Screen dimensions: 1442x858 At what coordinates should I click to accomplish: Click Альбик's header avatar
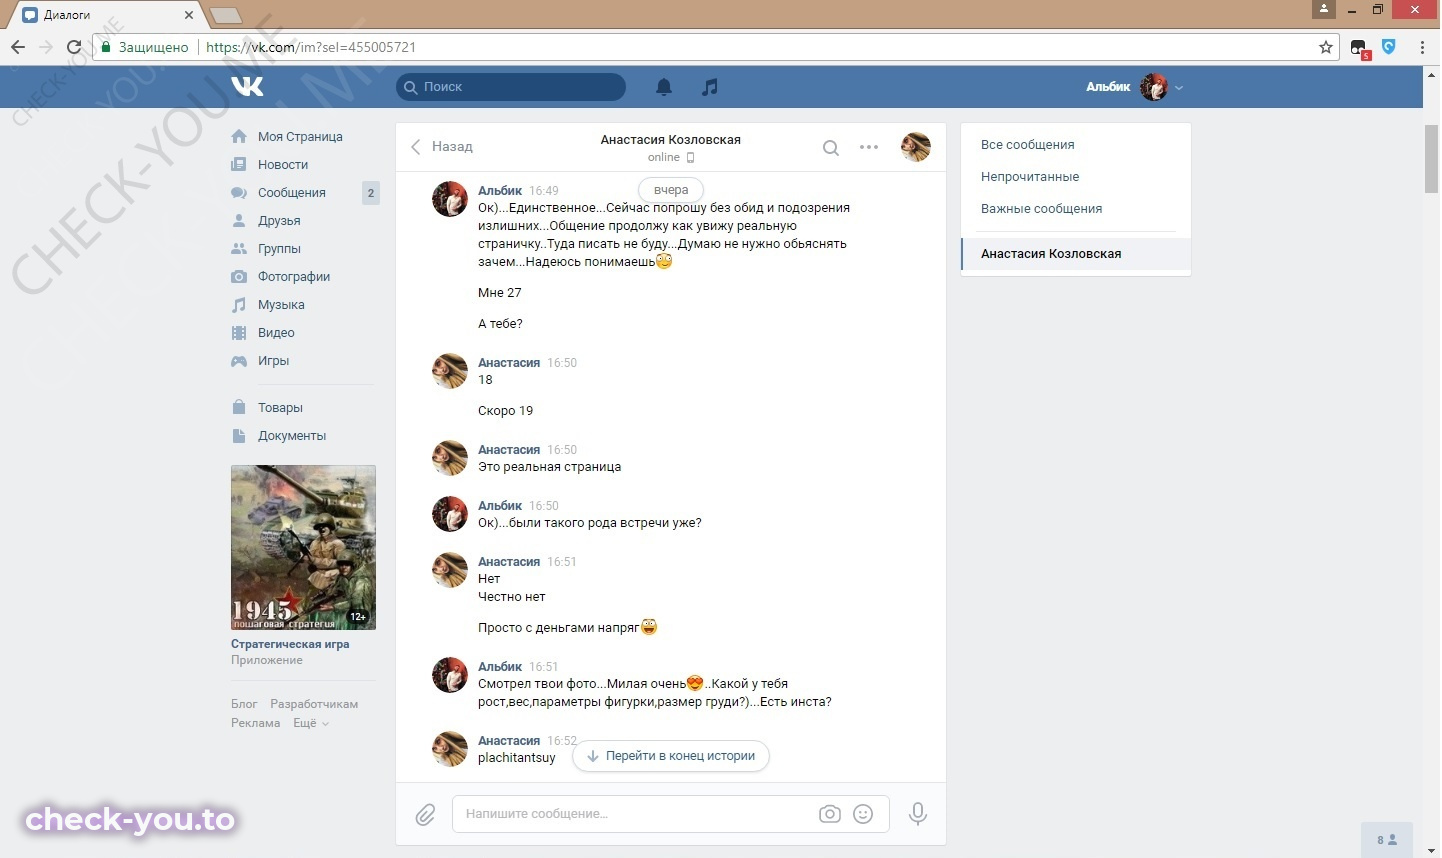(1154, 87)
